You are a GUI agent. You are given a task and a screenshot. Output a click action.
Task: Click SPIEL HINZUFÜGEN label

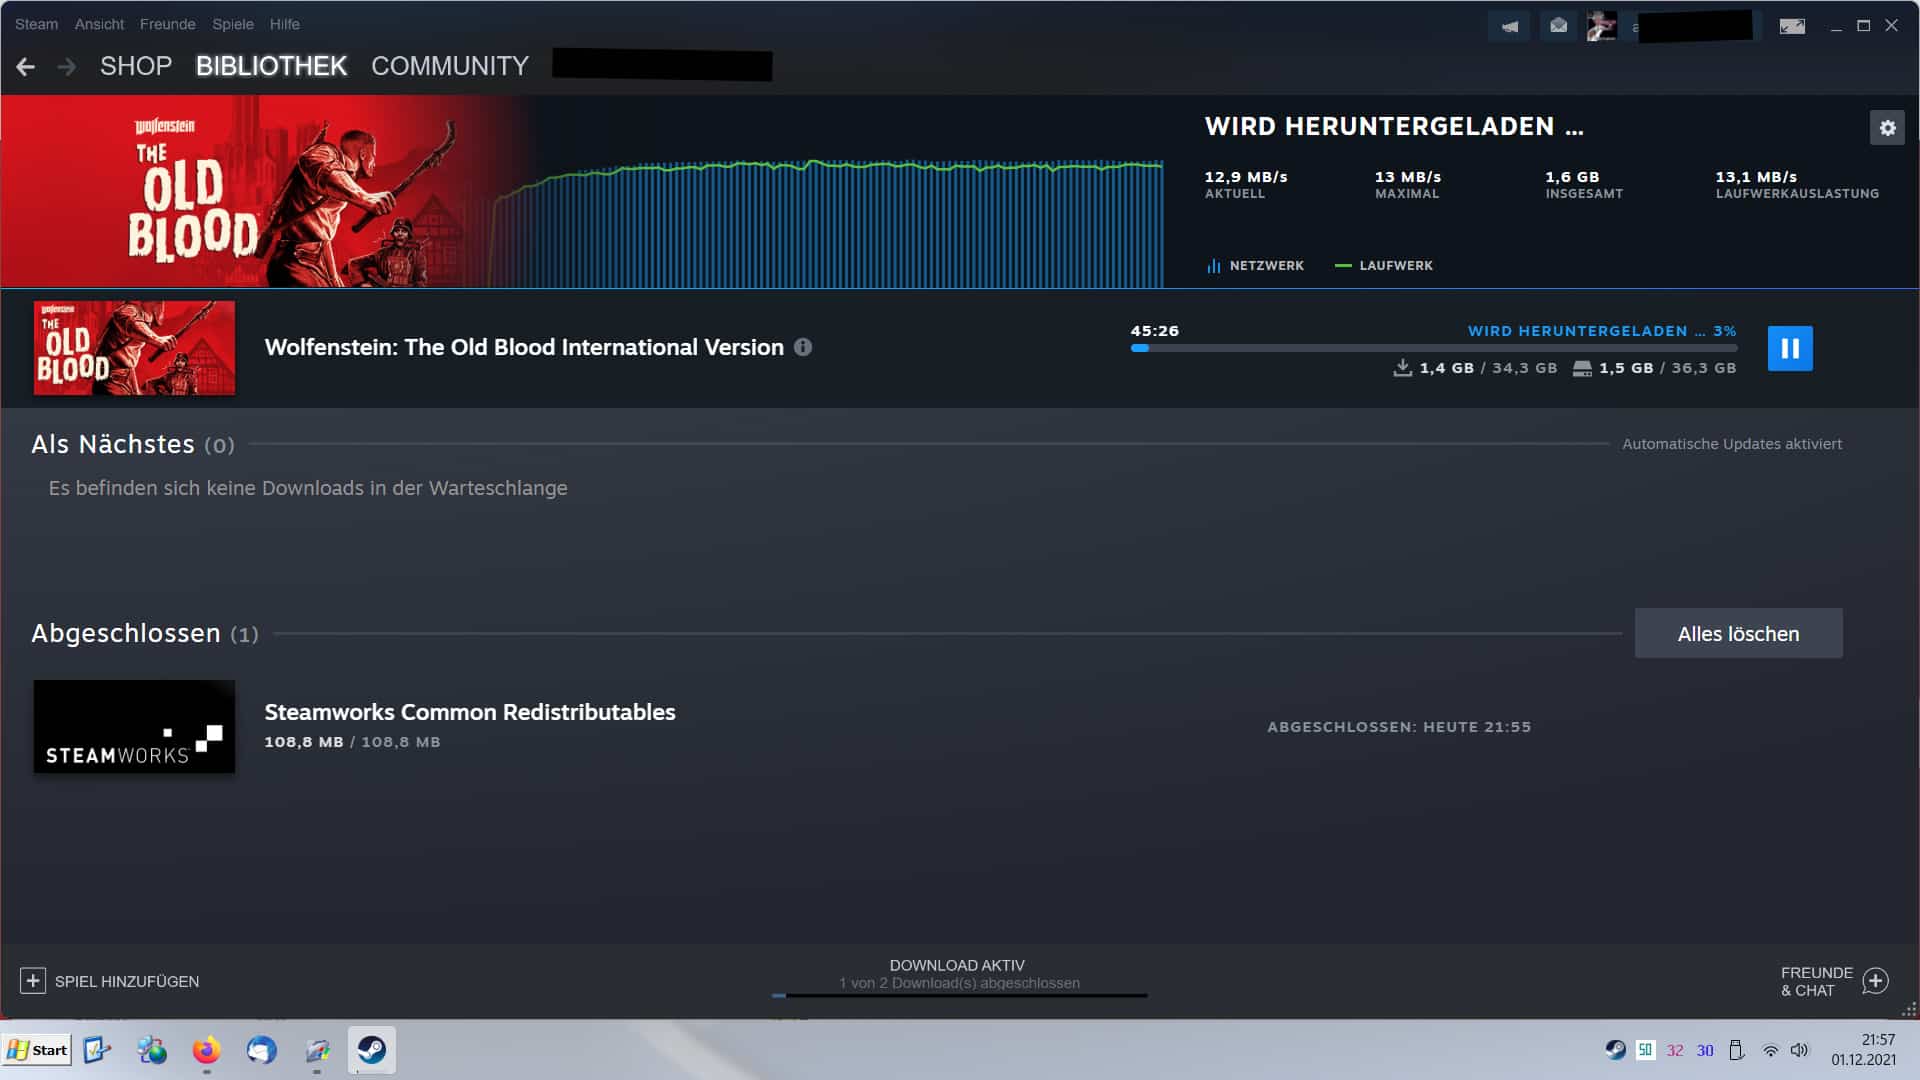click(127, 981)
